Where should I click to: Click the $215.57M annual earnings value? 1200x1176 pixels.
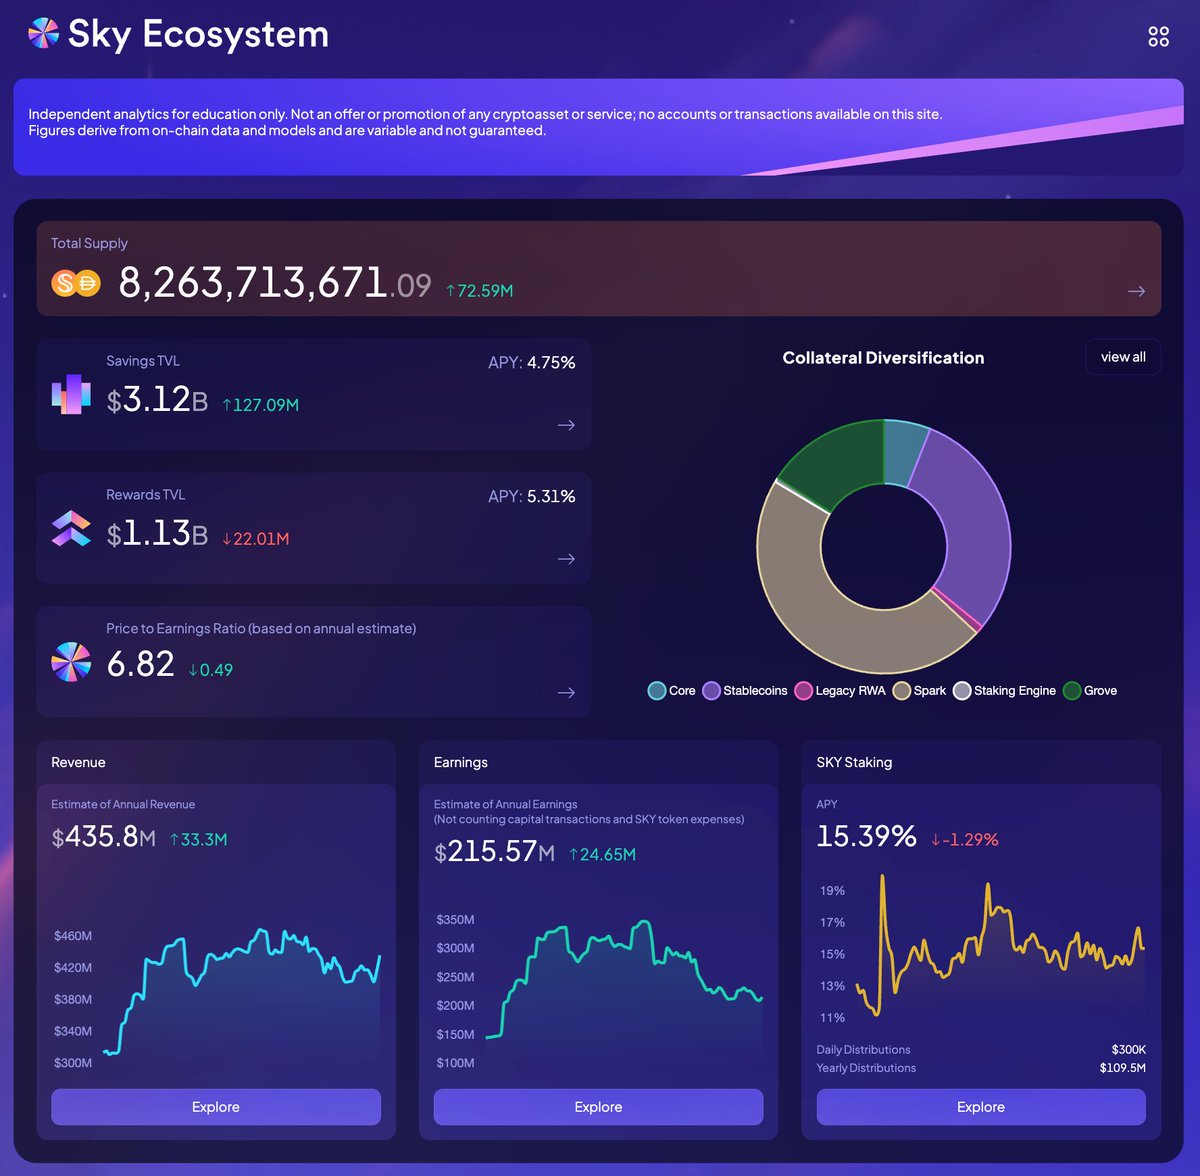[x=494, y=851]
